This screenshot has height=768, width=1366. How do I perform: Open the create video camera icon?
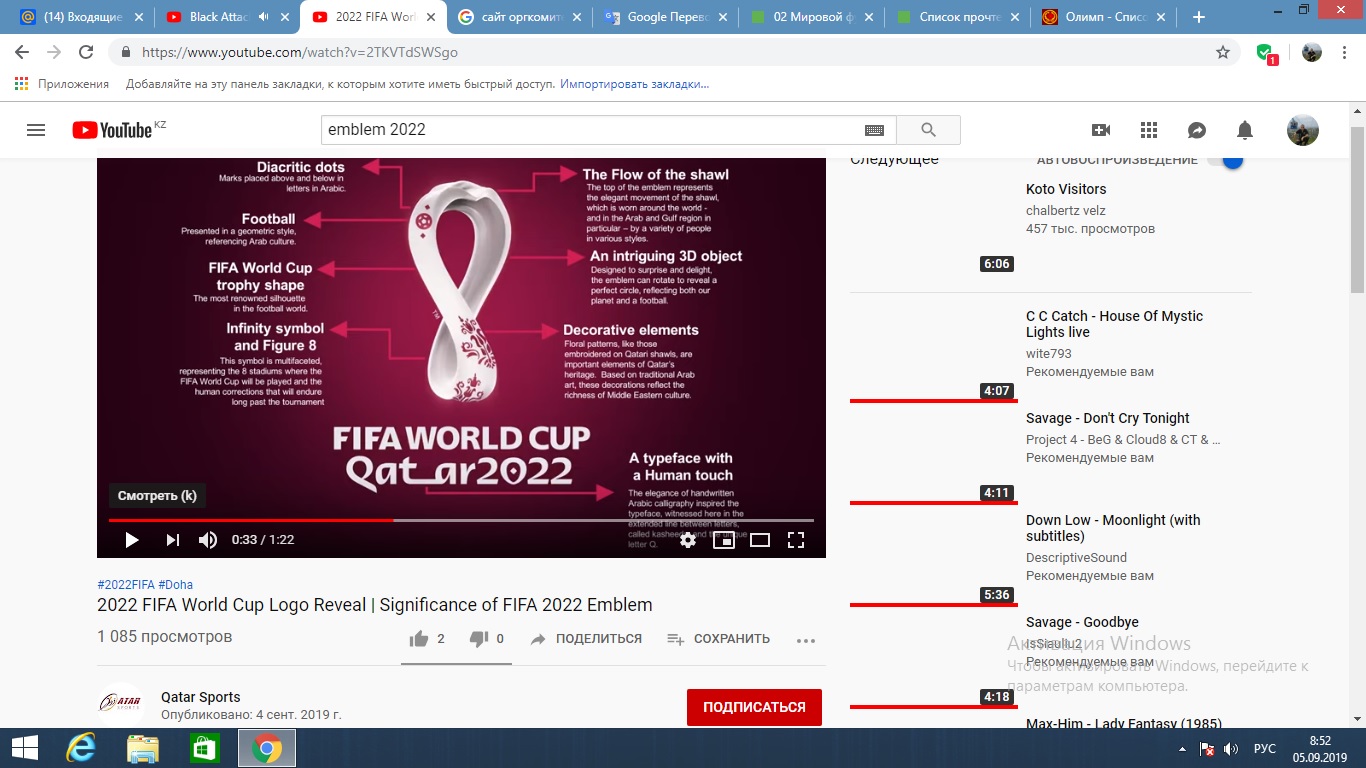(1101, 130)
